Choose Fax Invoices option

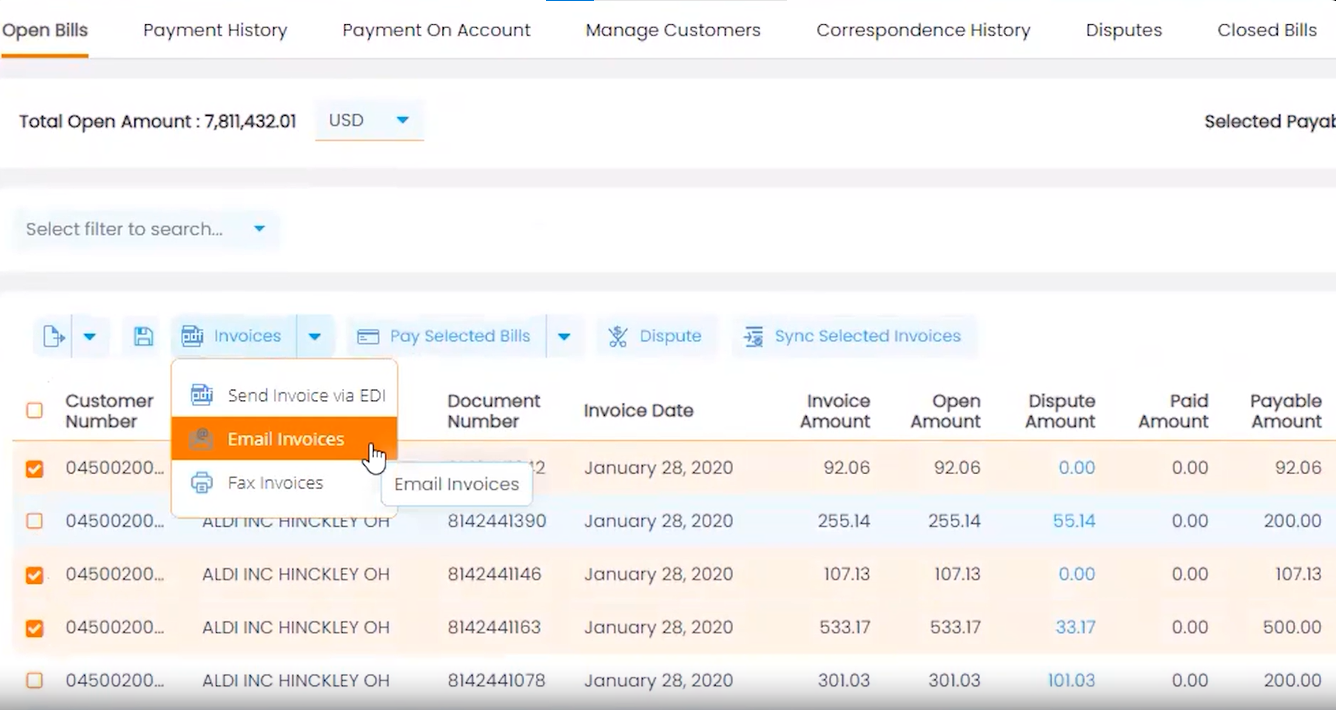285,483
